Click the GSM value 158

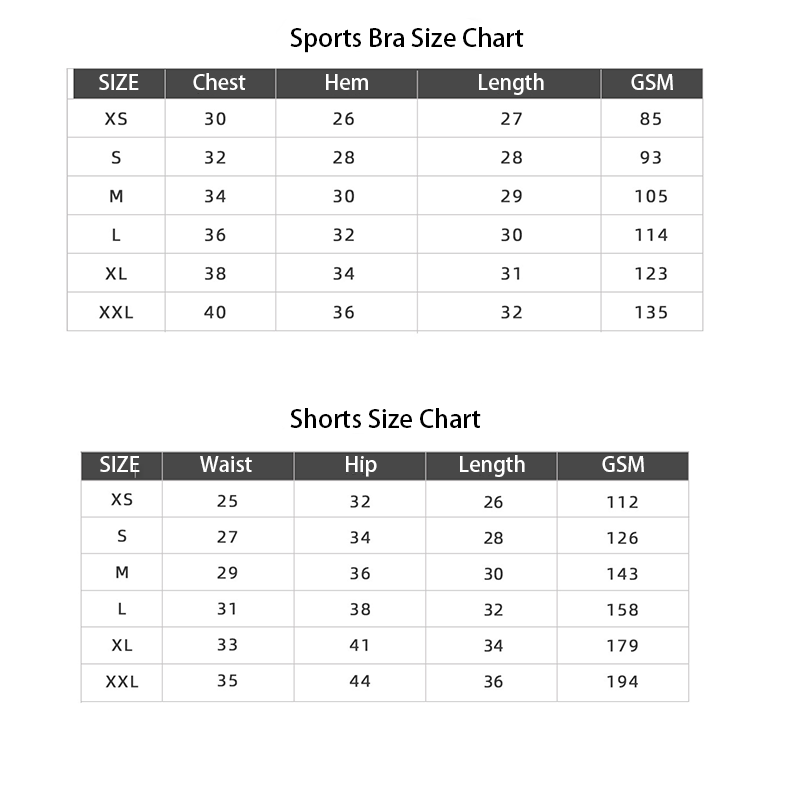622,610
